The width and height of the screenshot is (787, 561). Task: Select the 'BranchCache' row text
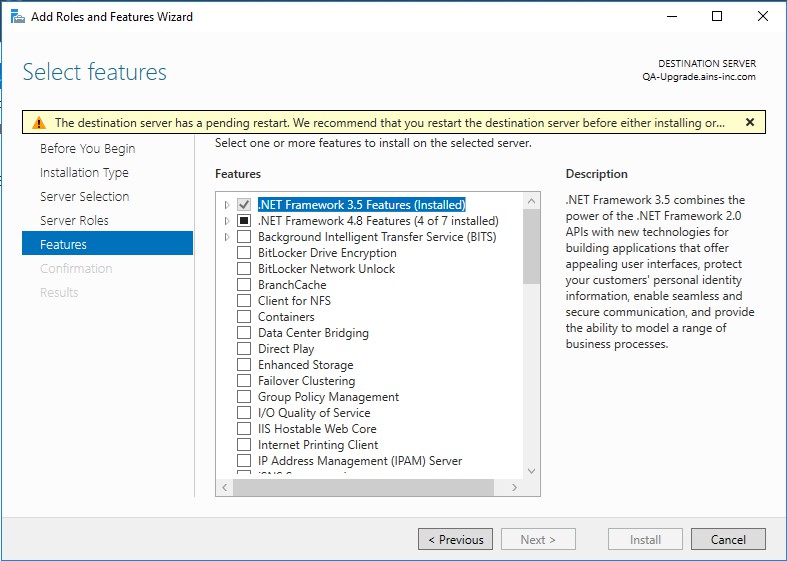click(292, 285)
